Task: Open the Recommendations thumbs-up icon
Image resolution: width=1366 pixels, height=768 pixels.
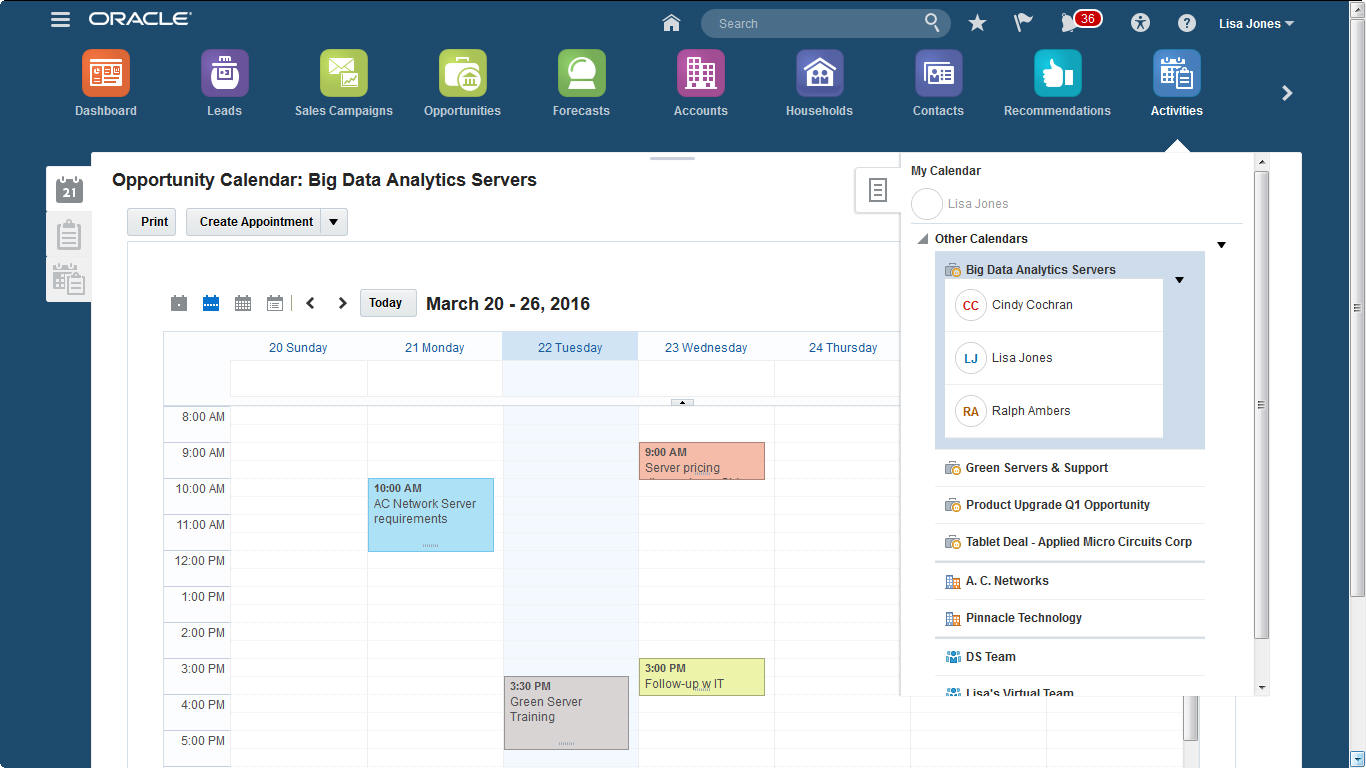Action: point(1058,73)
